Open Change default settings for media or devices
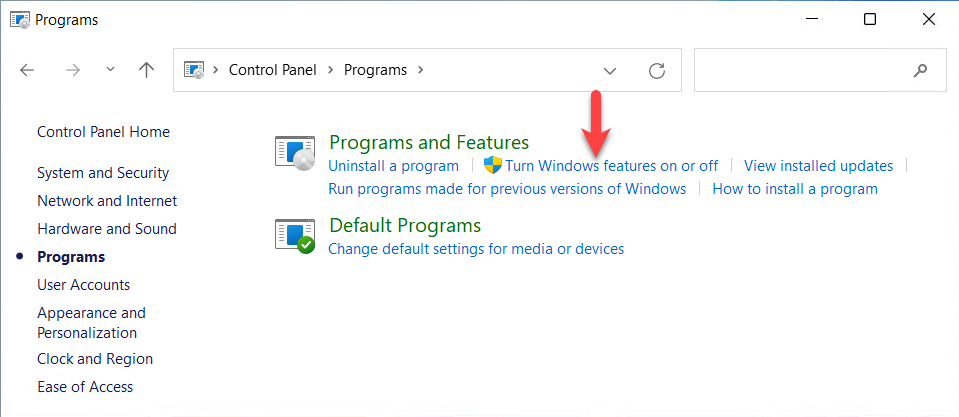 click(476, 249)
